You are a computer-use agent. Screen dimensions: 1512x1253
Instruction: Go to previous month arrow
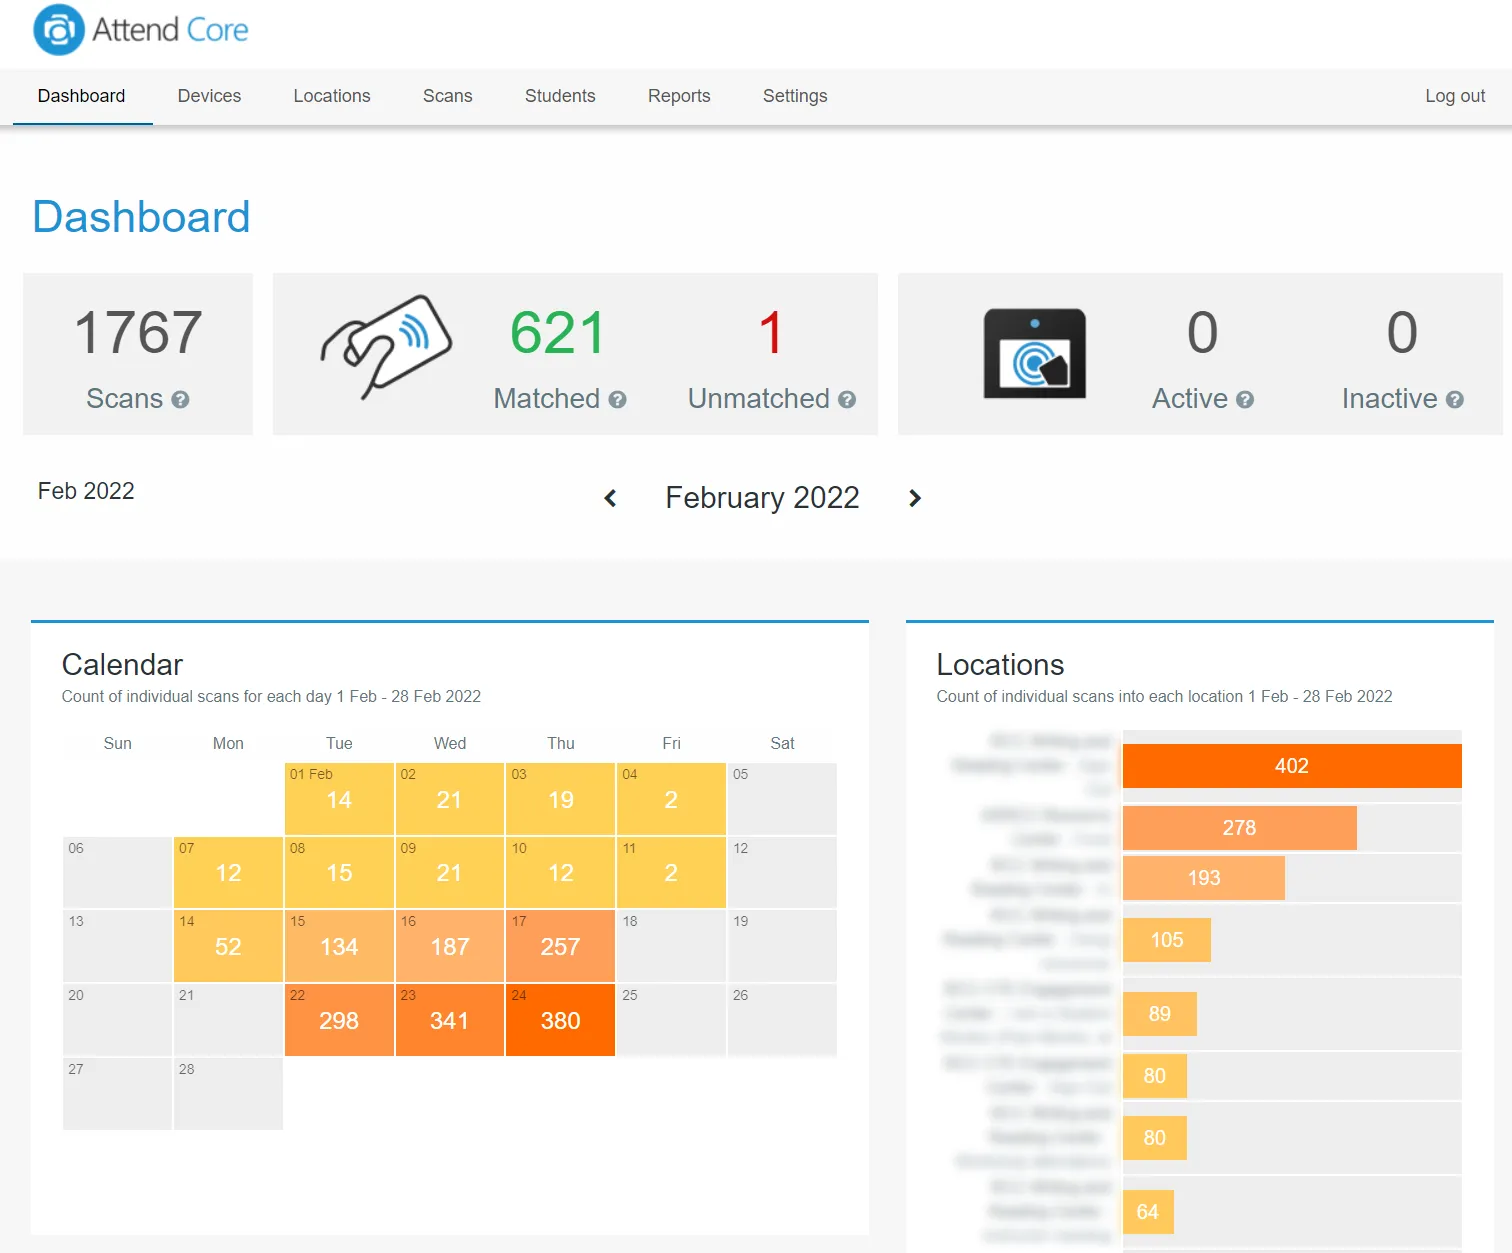click(x=610, y=498)
